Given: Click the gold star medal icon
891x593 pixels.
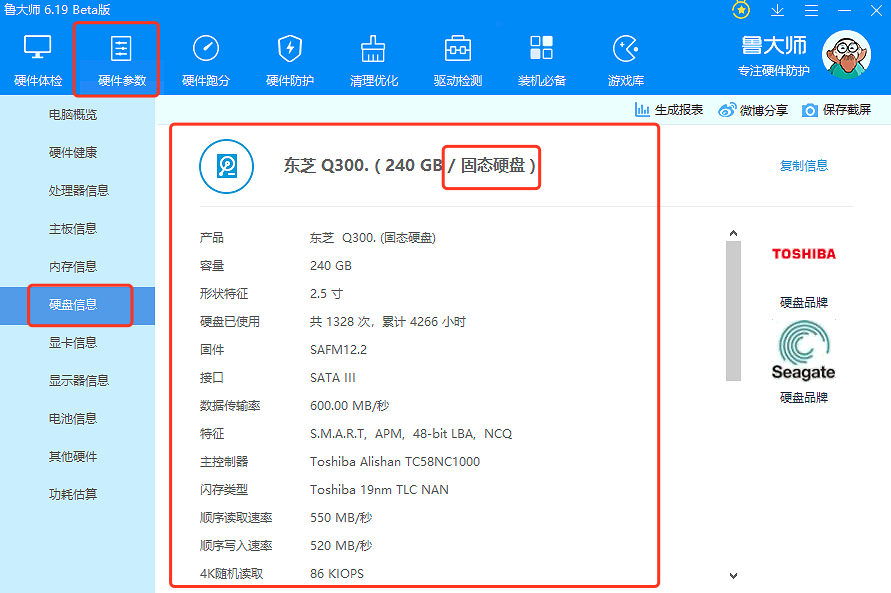Looking at the screenshot, I should (741, 10).
